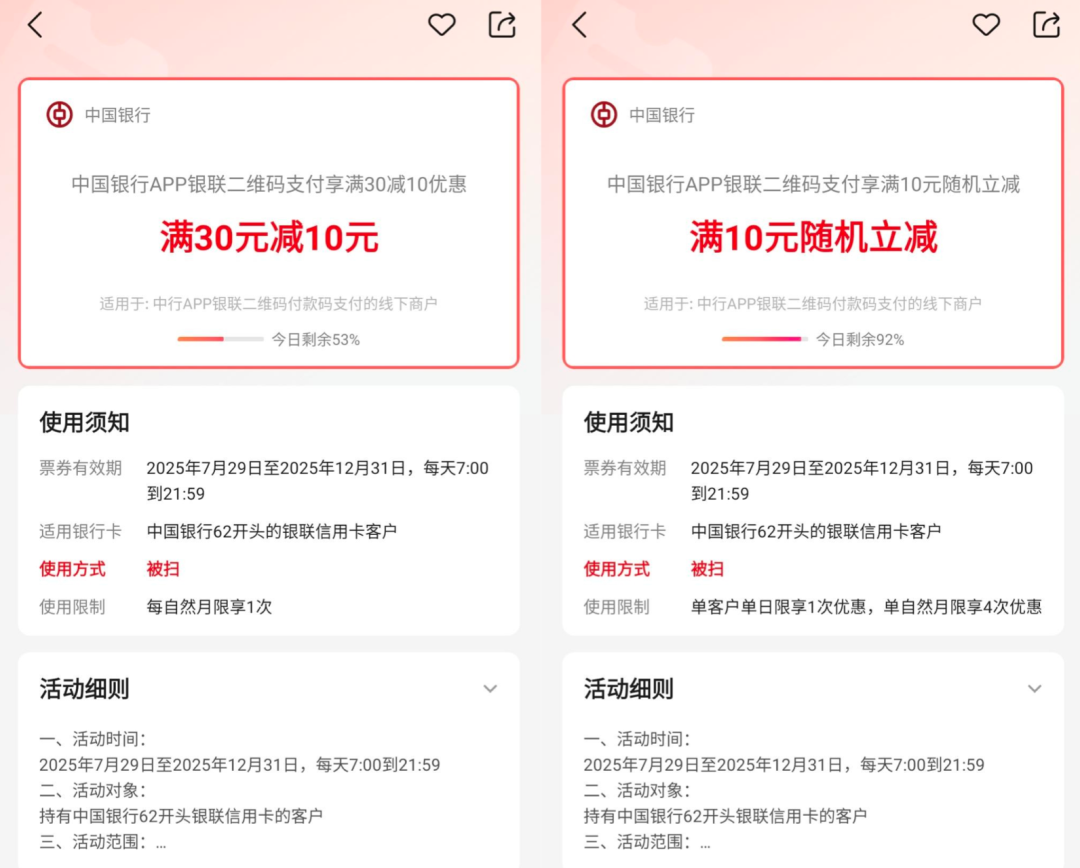Tap the 使用须知 header on the right page
Image resolution: width=1080 pixels, height=868 pixels.
pos(628,422)
